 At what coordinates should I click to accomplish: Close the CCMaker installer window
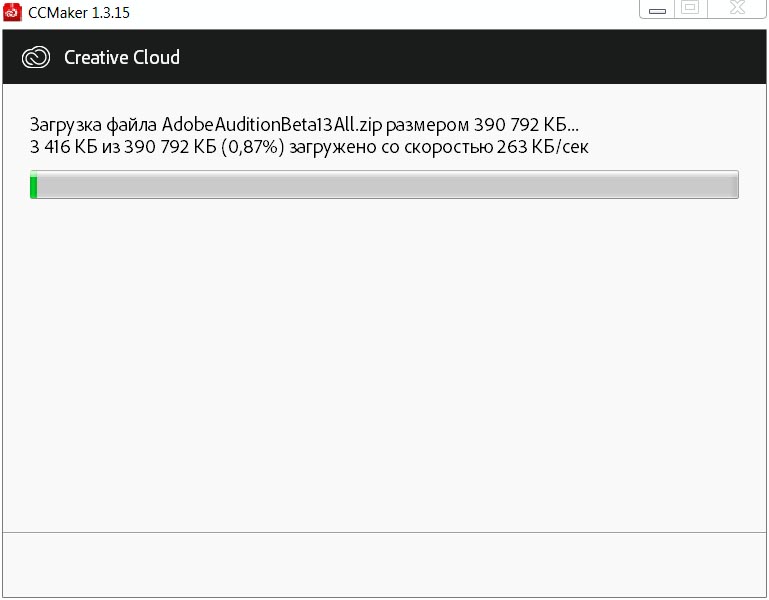pos(737,8)
